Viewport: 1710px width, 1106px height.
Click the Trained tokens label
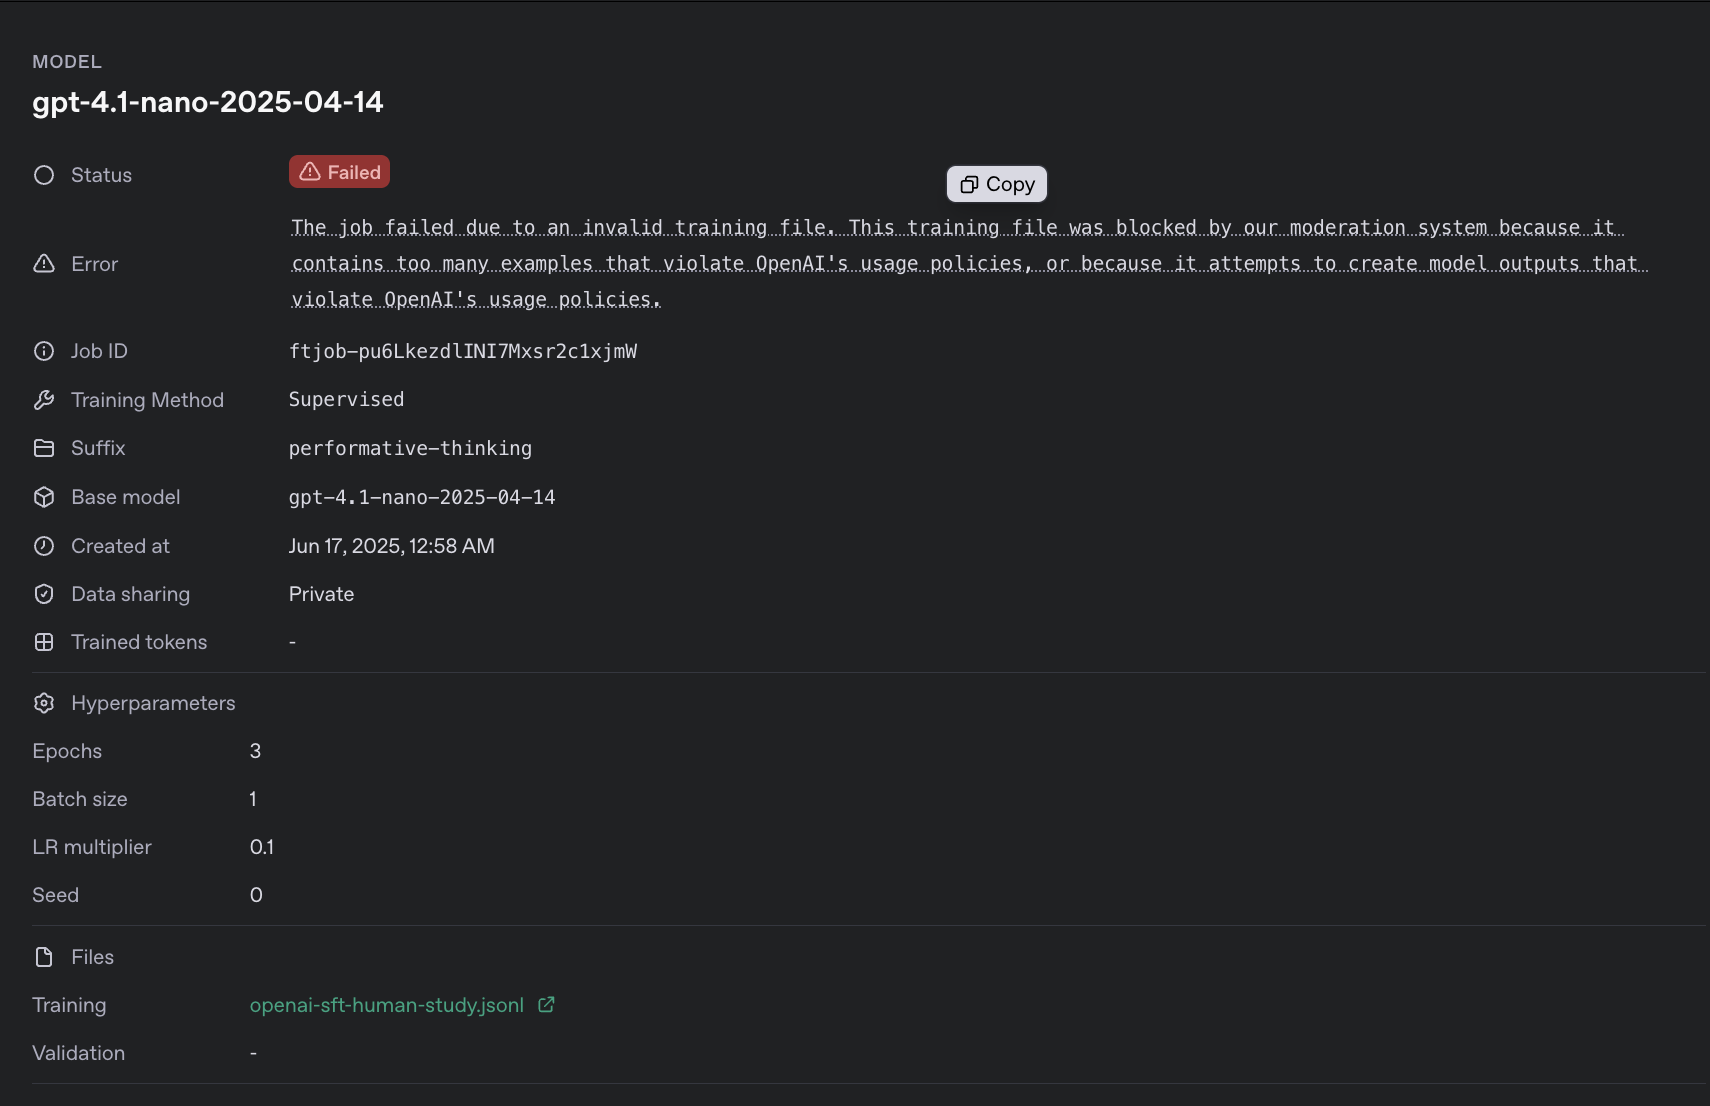point(139,642)
